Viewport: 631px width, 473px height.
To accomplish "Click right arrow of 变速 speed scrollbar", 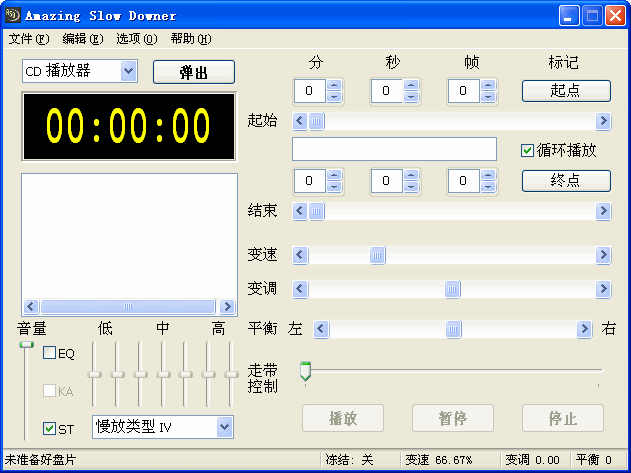I will (x=603, y=254).
